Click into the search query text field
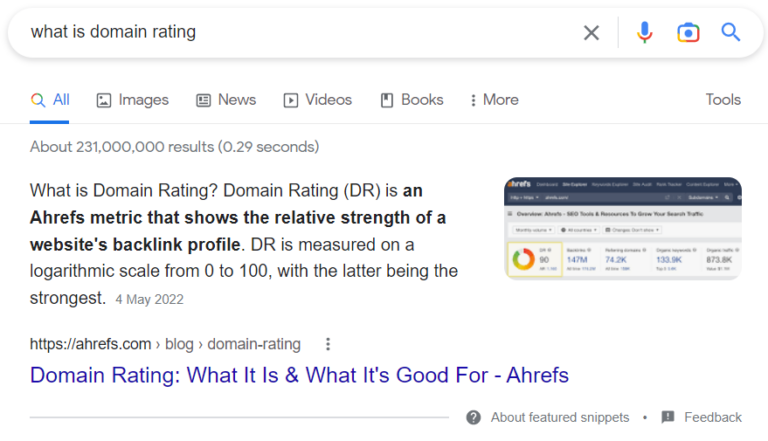Image resolution: width=768 pixels, height=441 pixels. (x=300, y=33)
